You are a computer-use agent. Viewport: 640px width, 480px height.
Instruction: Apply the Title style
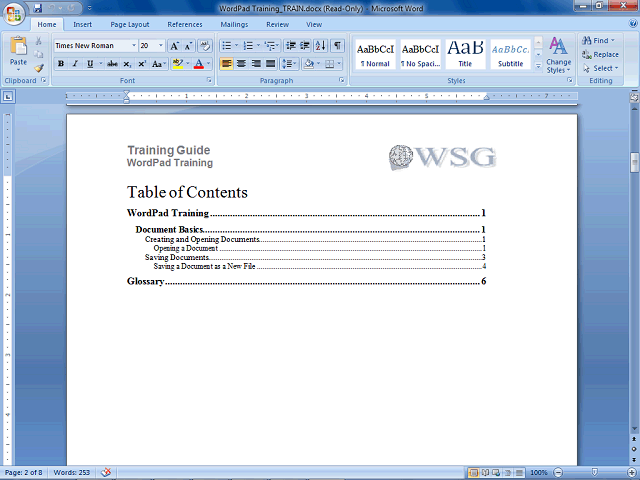[x=465, y=55]
